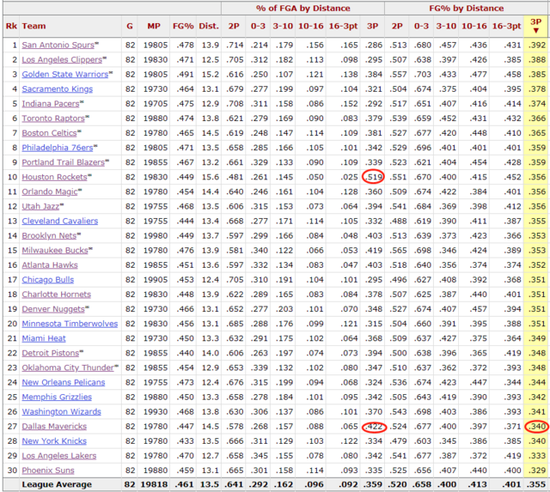Open the Cleveland Cavaliers team link

coord(60,221)
